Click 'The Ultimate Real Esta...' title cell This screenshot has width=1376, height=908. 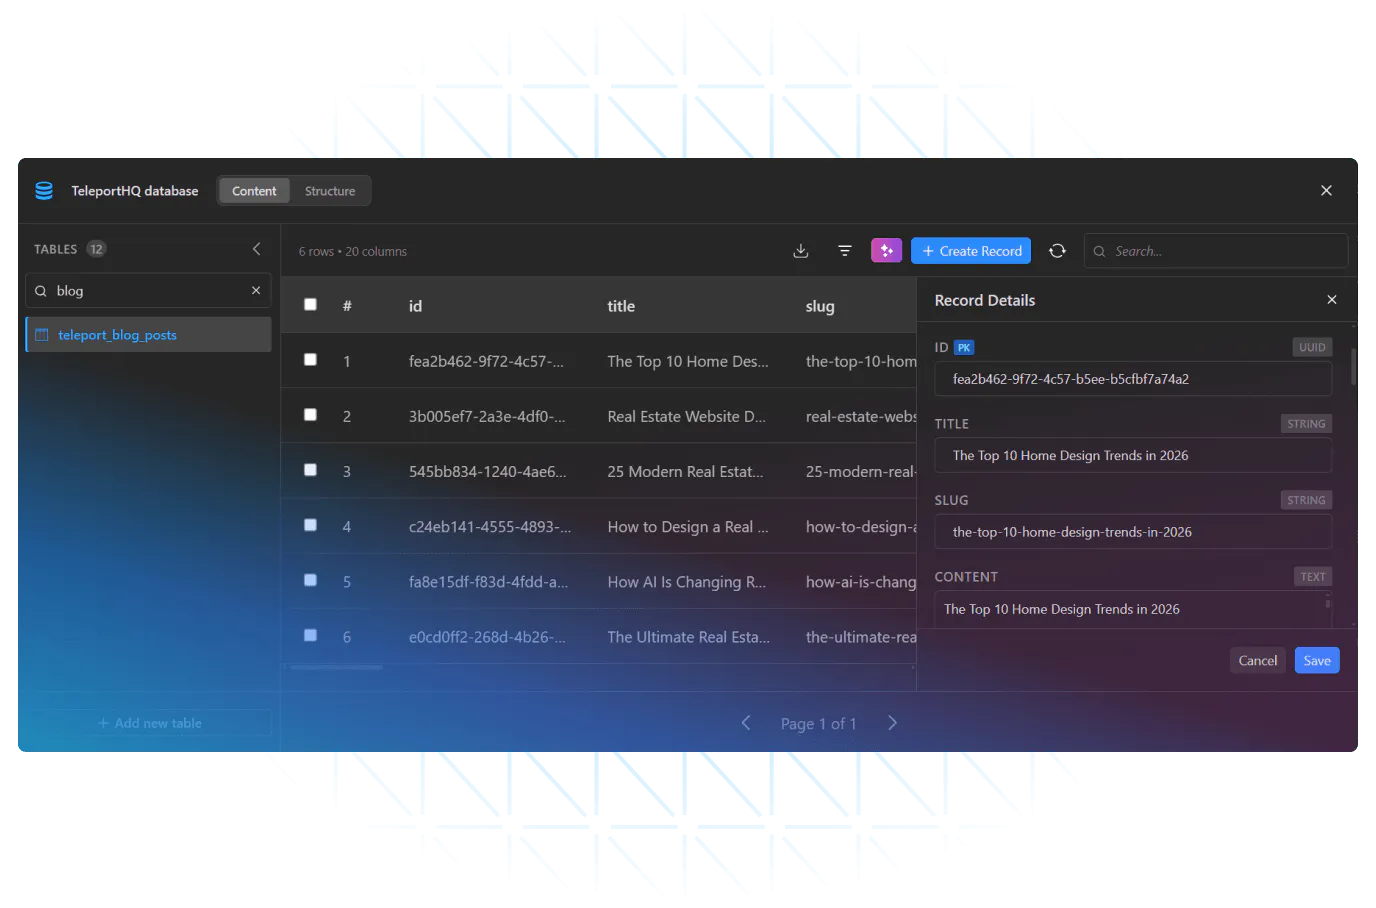tap(688, 636)
